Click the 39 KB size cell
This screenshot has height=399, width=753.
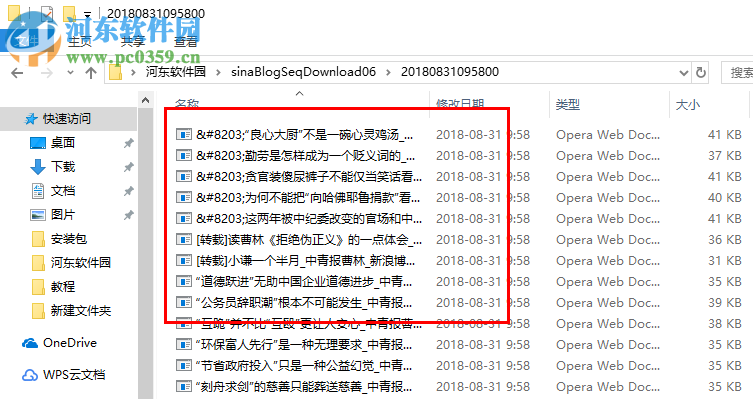point(725,303)
